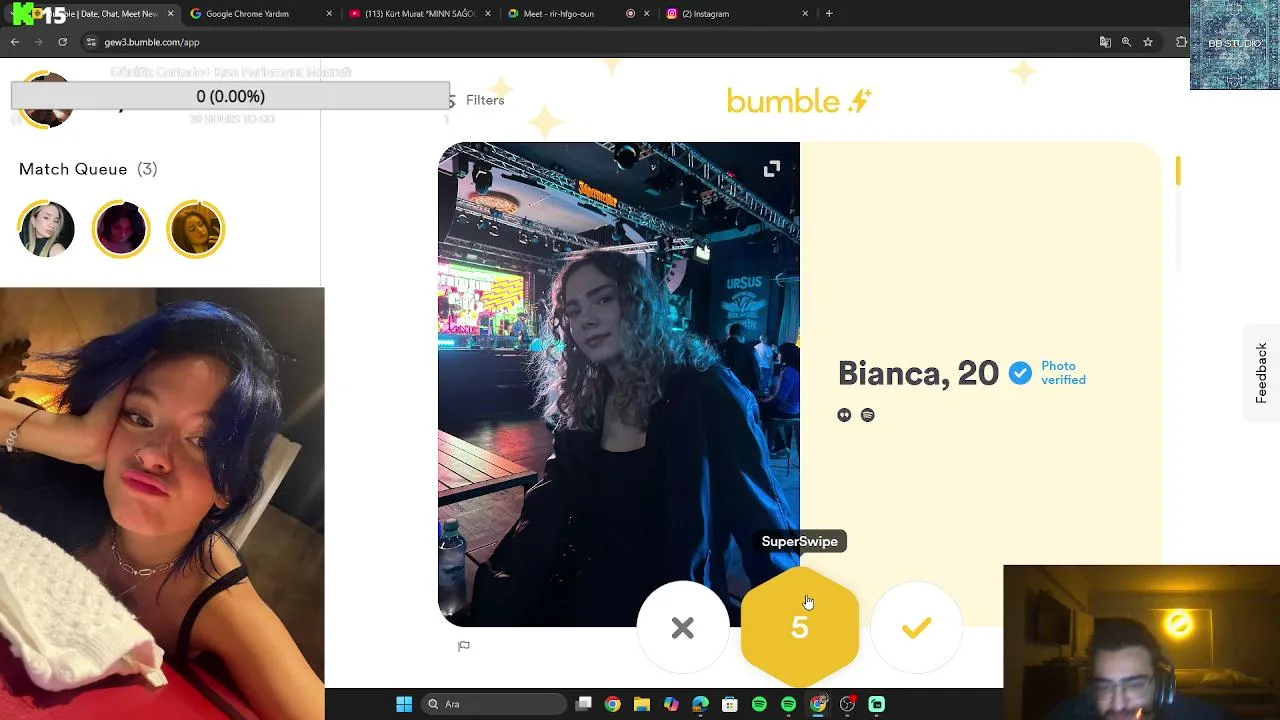1280x720 pixels.
Task: Reject Bianca with the X pass button
Action: (x=683, y=627)
